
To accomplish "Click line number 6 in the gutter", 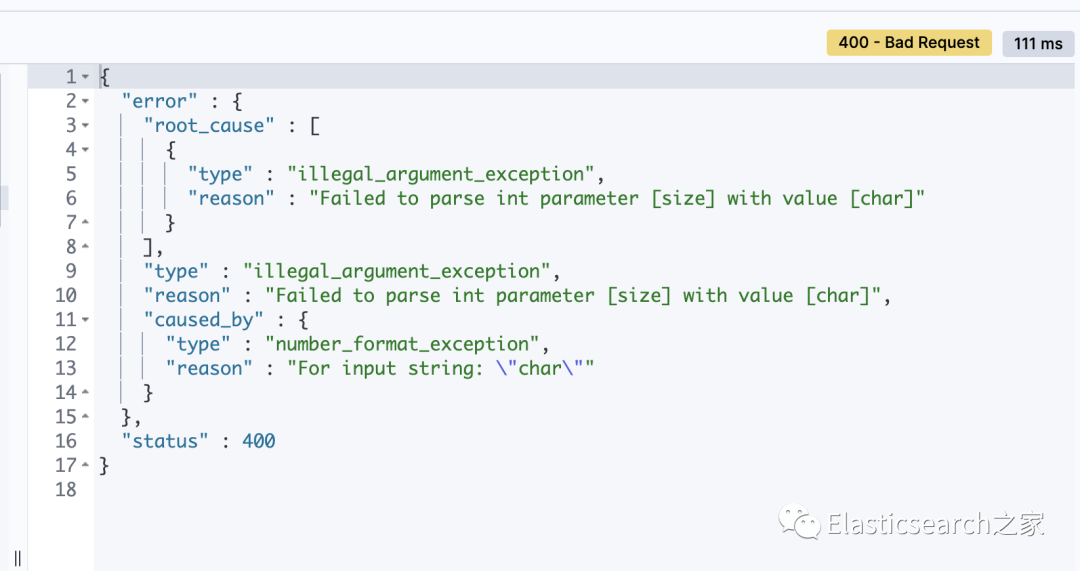I will pos(71,198).
